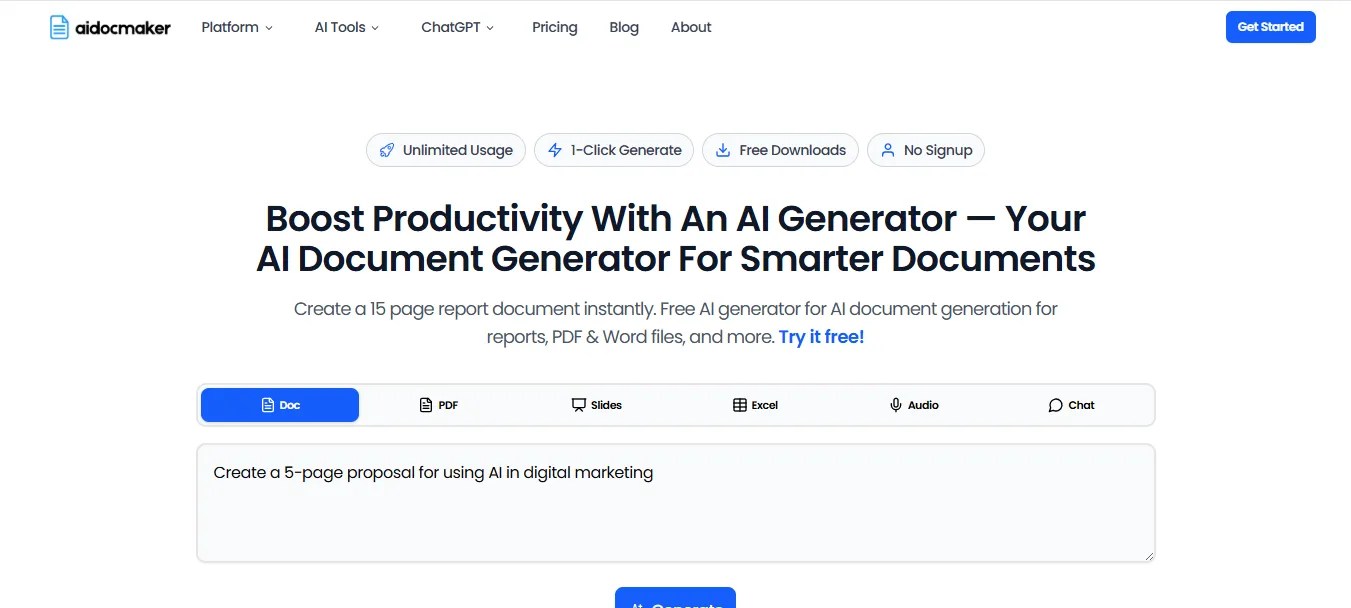Viewport: 1351px width, 608px height.
Task: Click the Get Started button
Action: click(x=1271, y=27)
